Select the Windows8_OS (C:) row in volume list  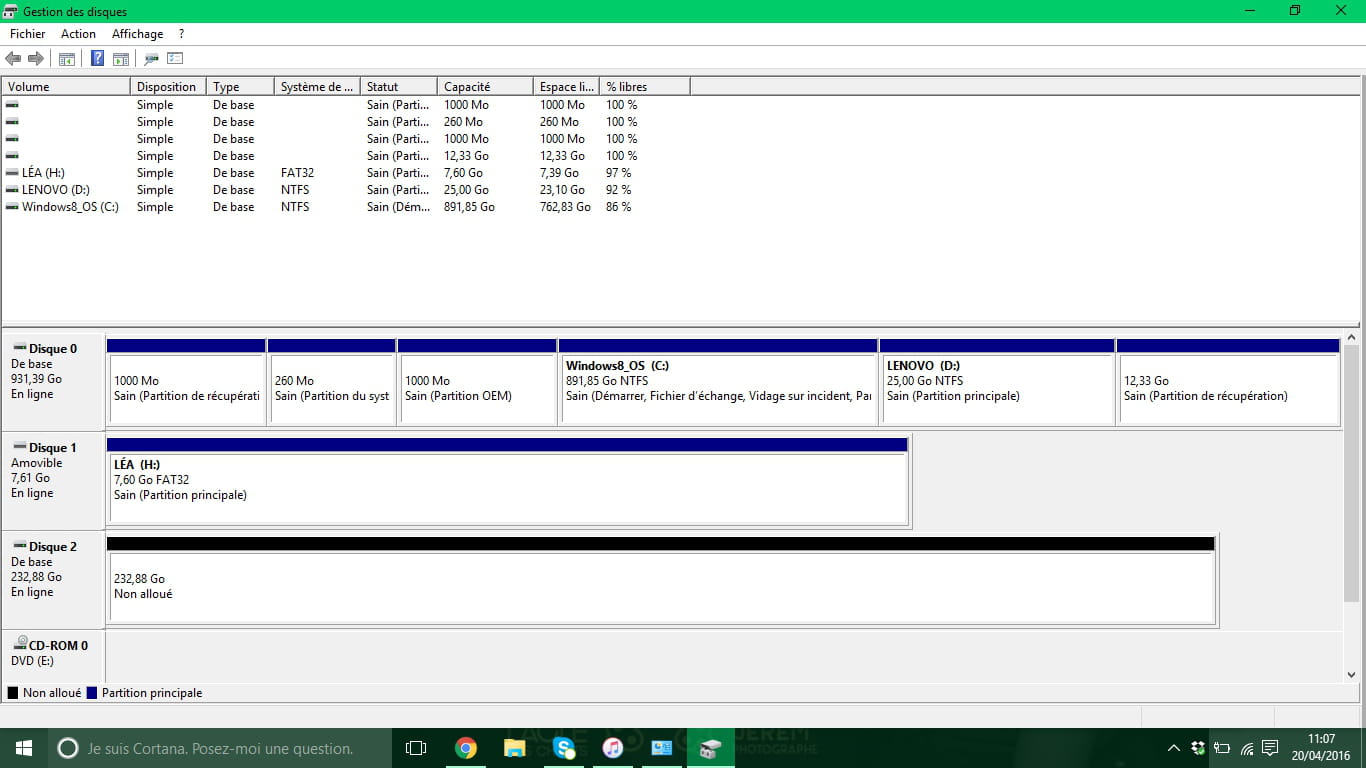pyautogui.click(x=69, y=207)
